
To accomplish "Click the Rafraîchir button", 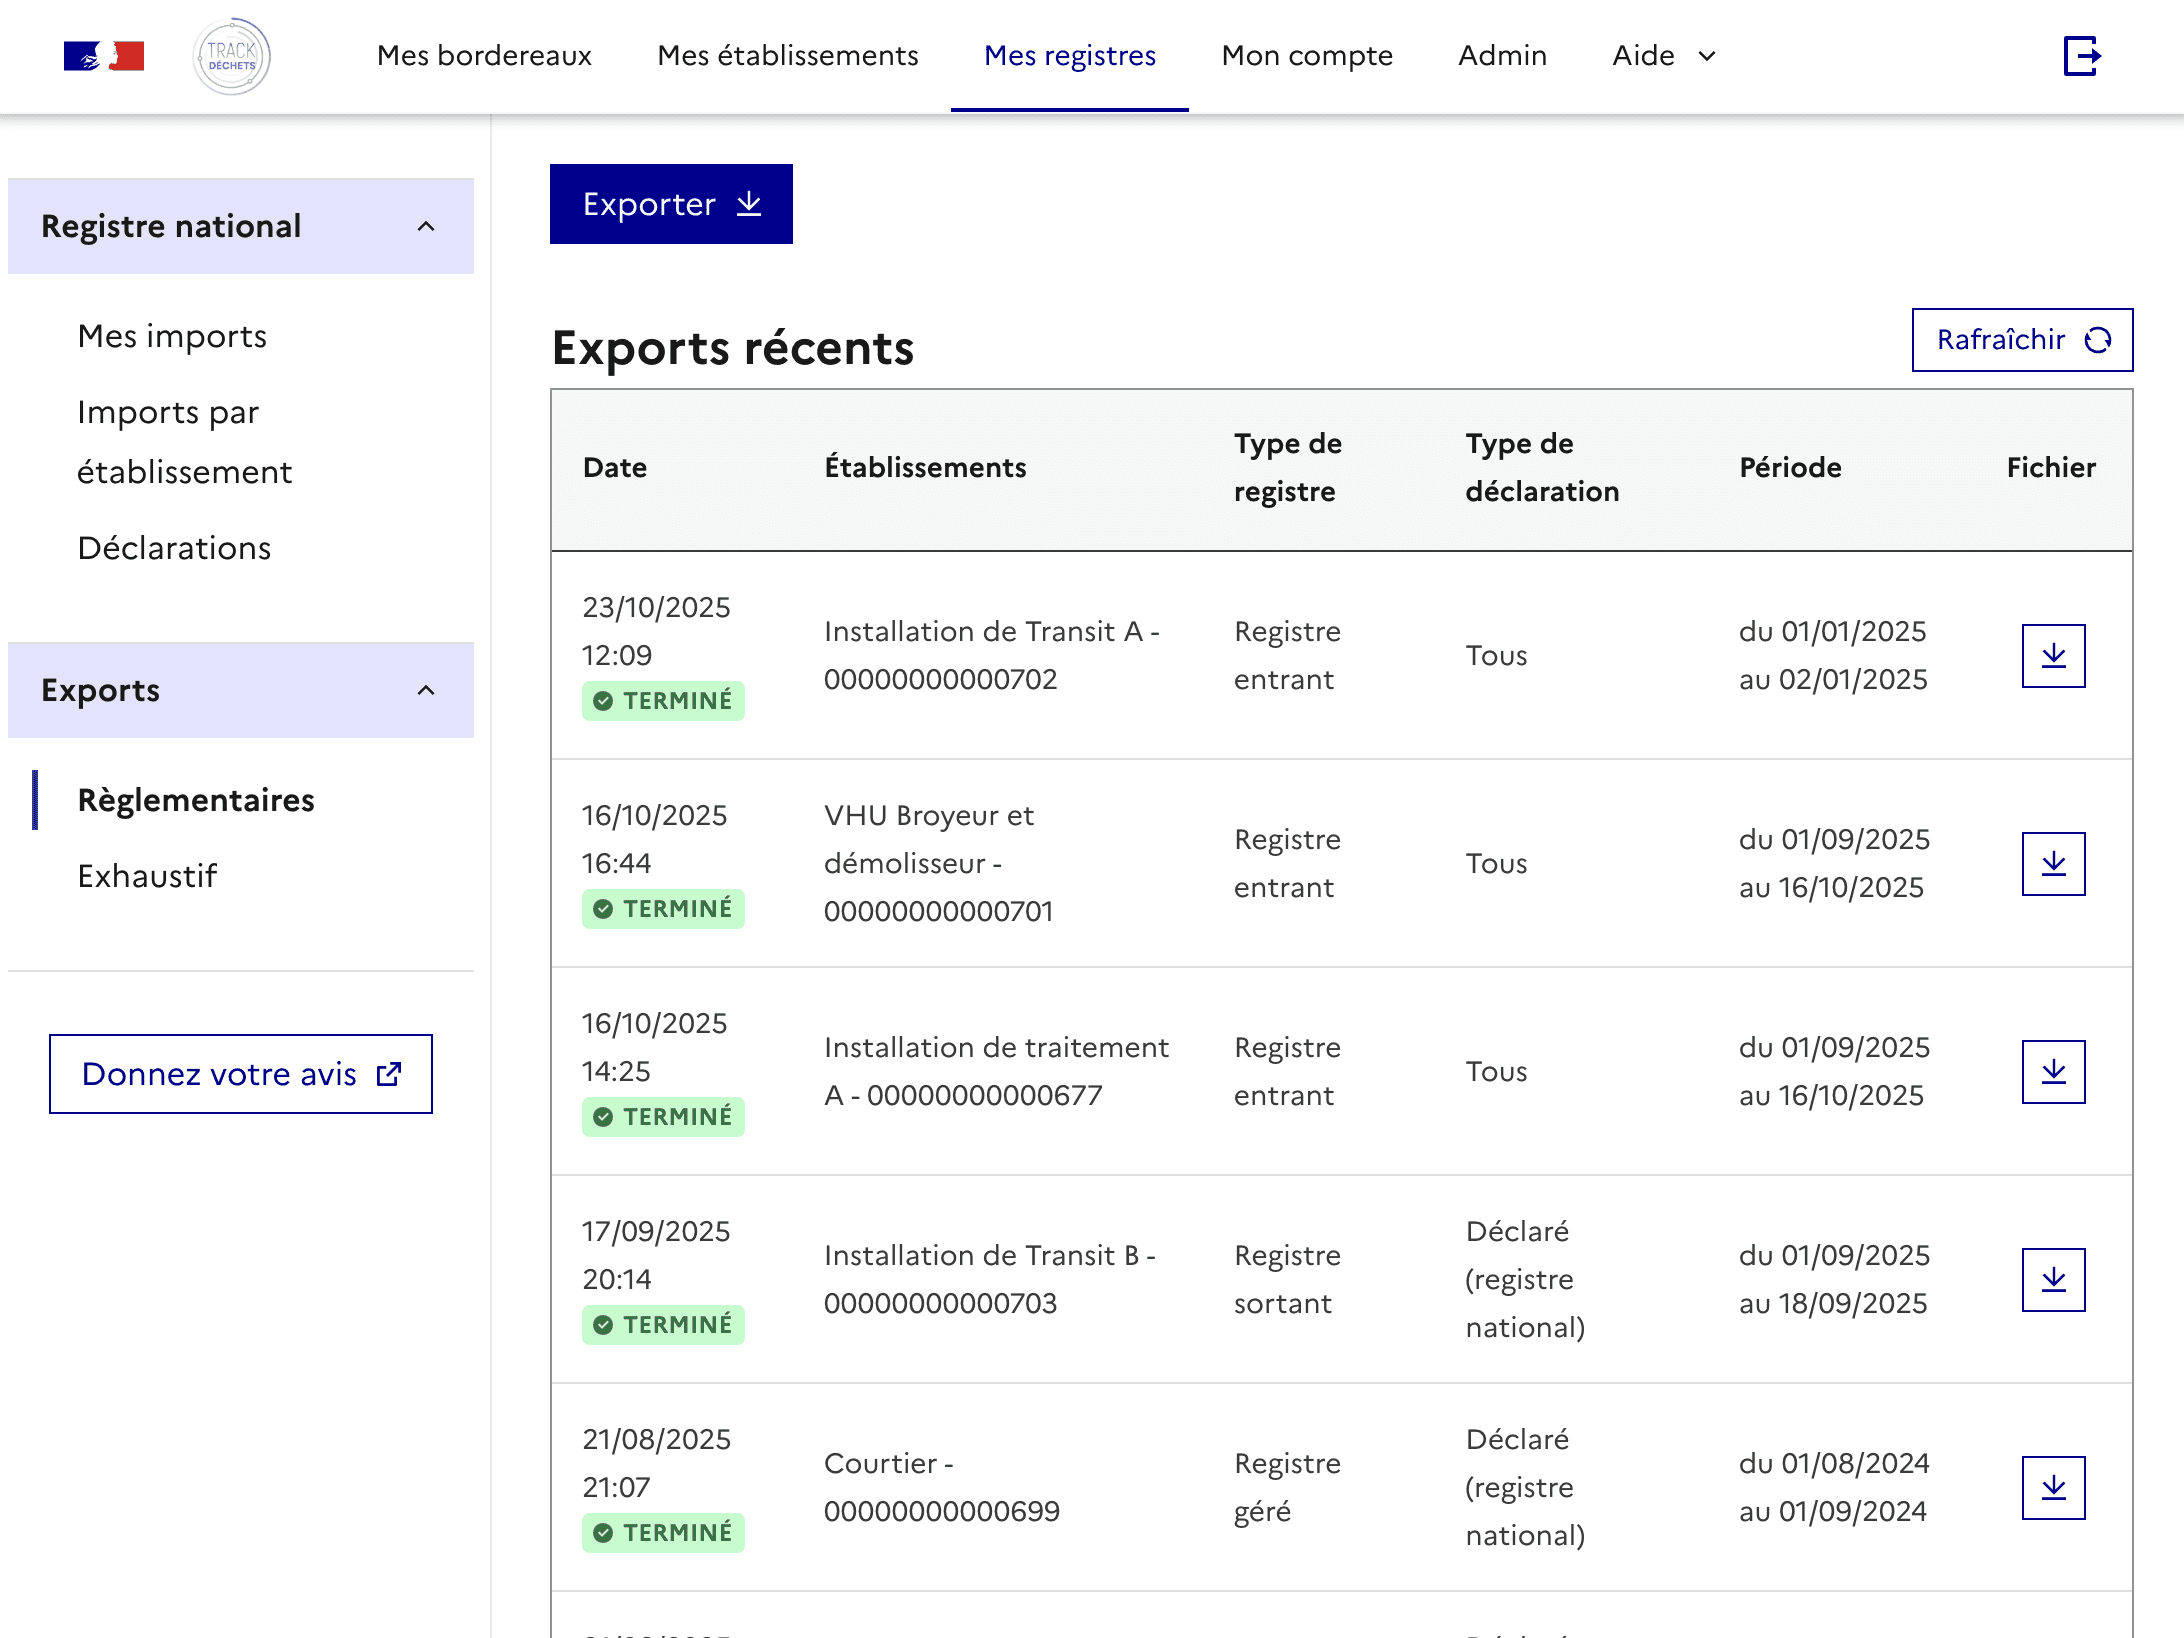I will pyautogui.click(x=2021, y=340).
